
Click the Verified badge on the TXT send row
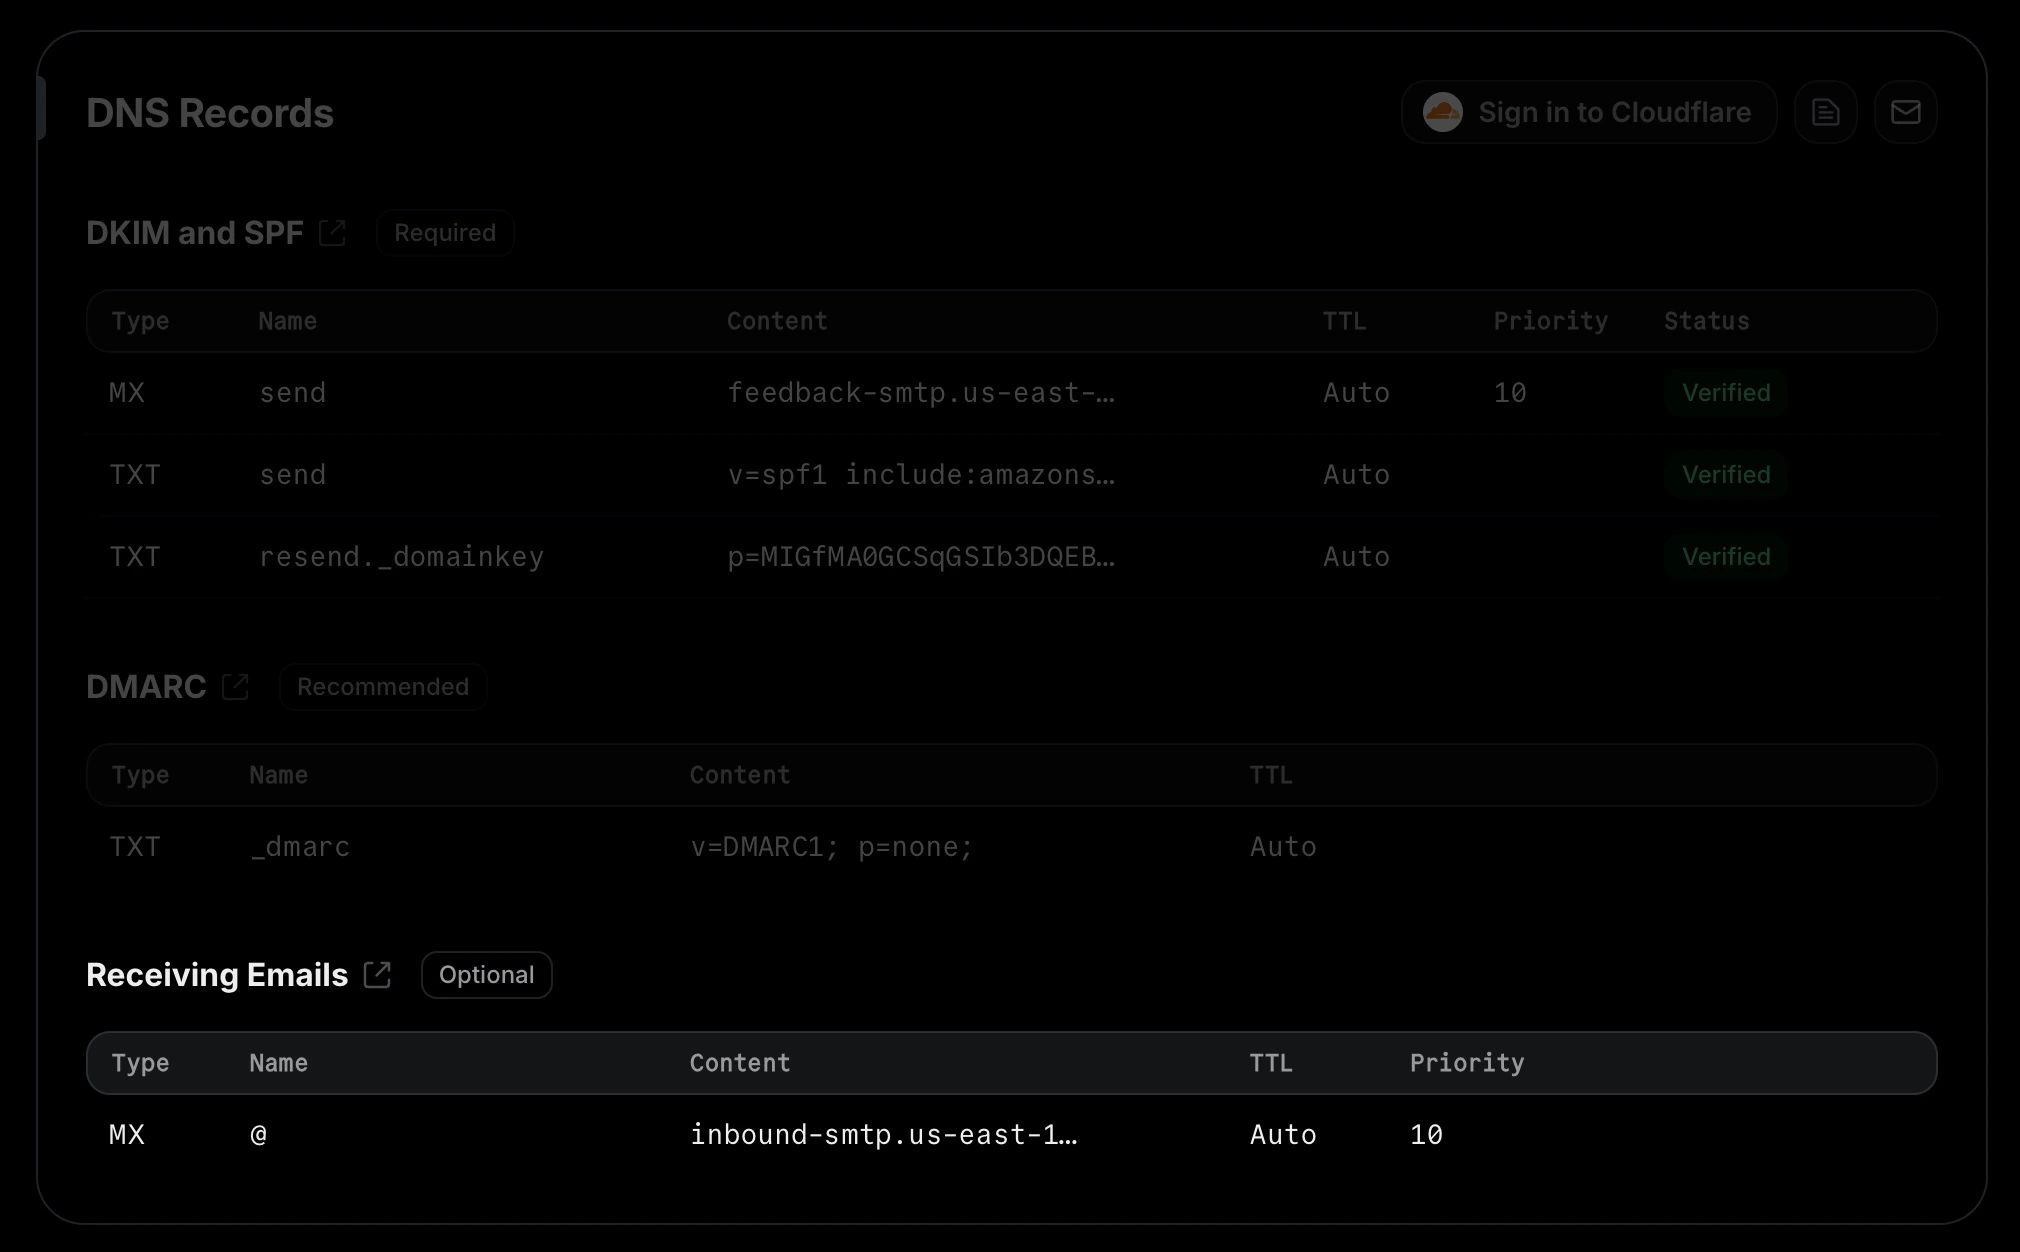click(x=1727, y=474)
